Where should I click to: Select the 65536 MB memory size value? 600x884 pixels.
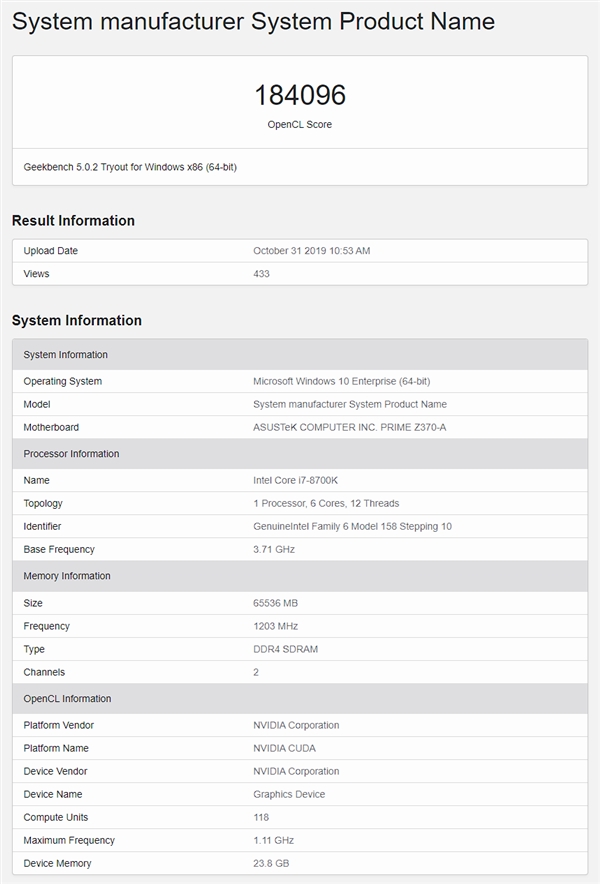[275, 603]
